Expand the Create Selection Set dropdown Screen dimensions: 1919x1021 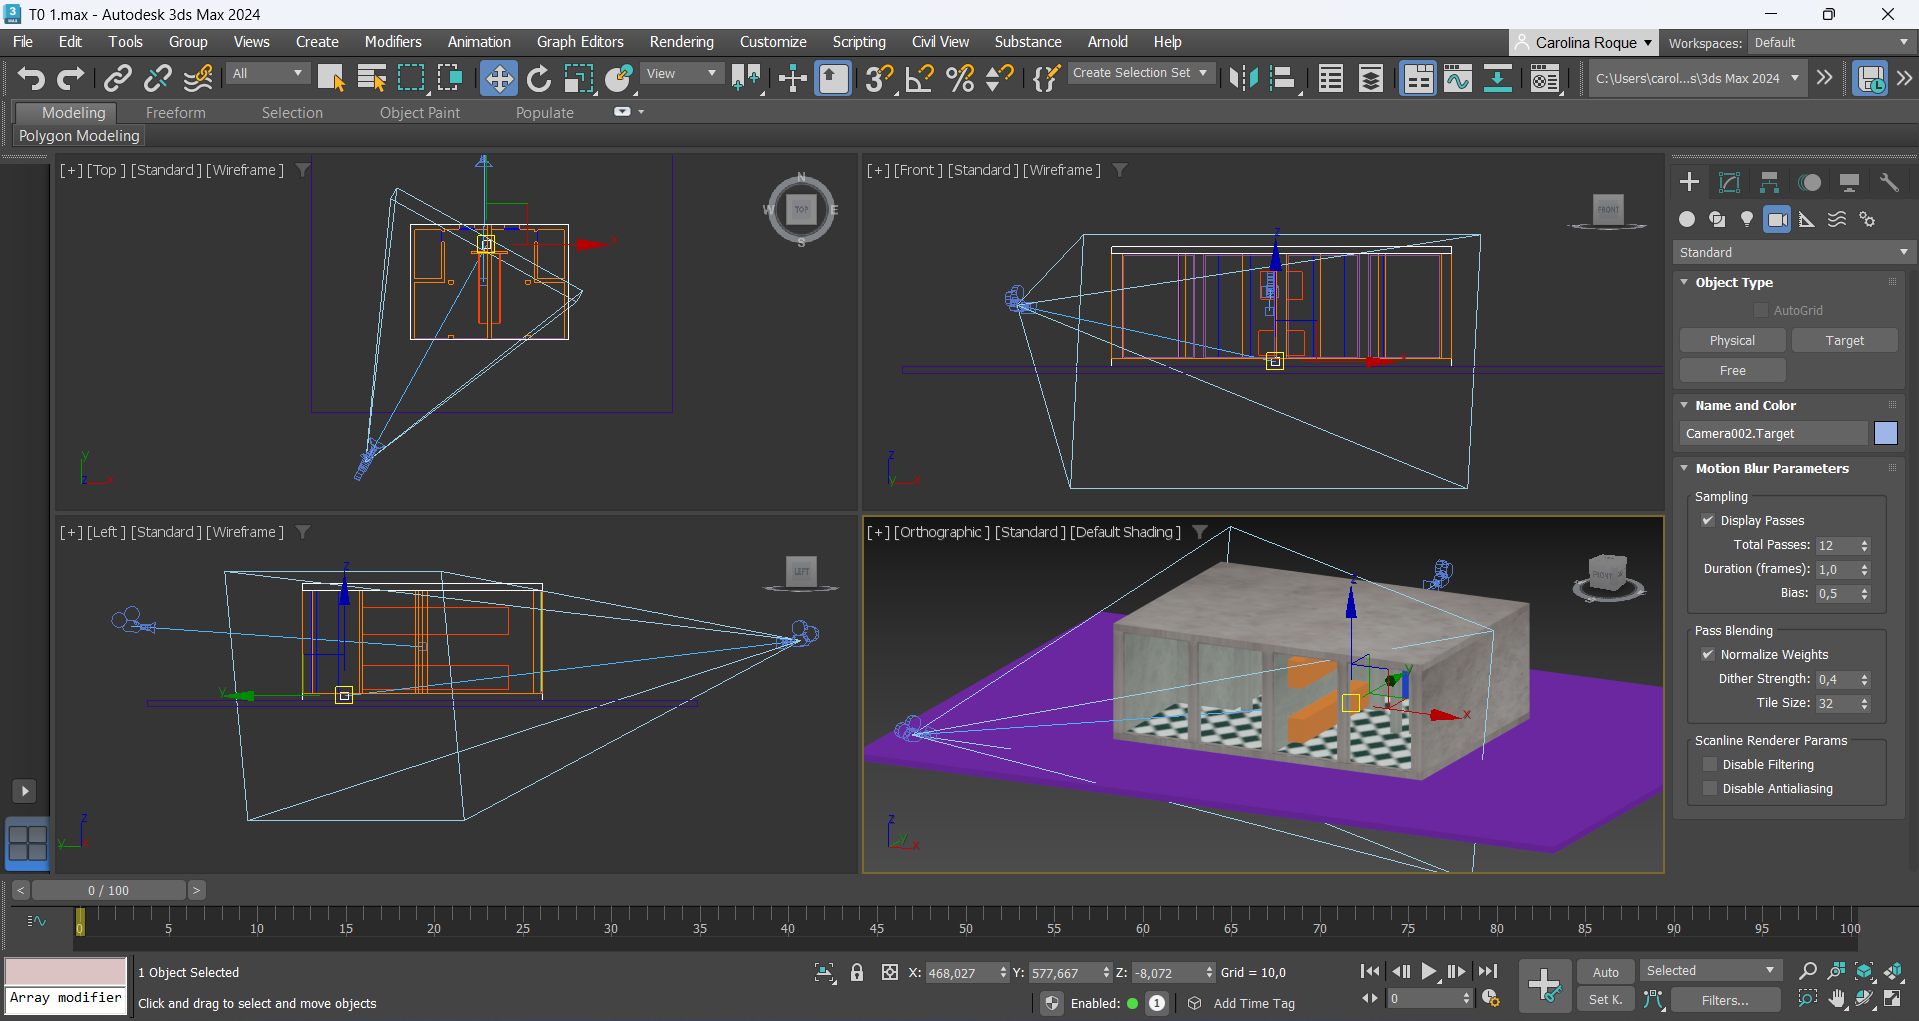(x=1140, y=73)
